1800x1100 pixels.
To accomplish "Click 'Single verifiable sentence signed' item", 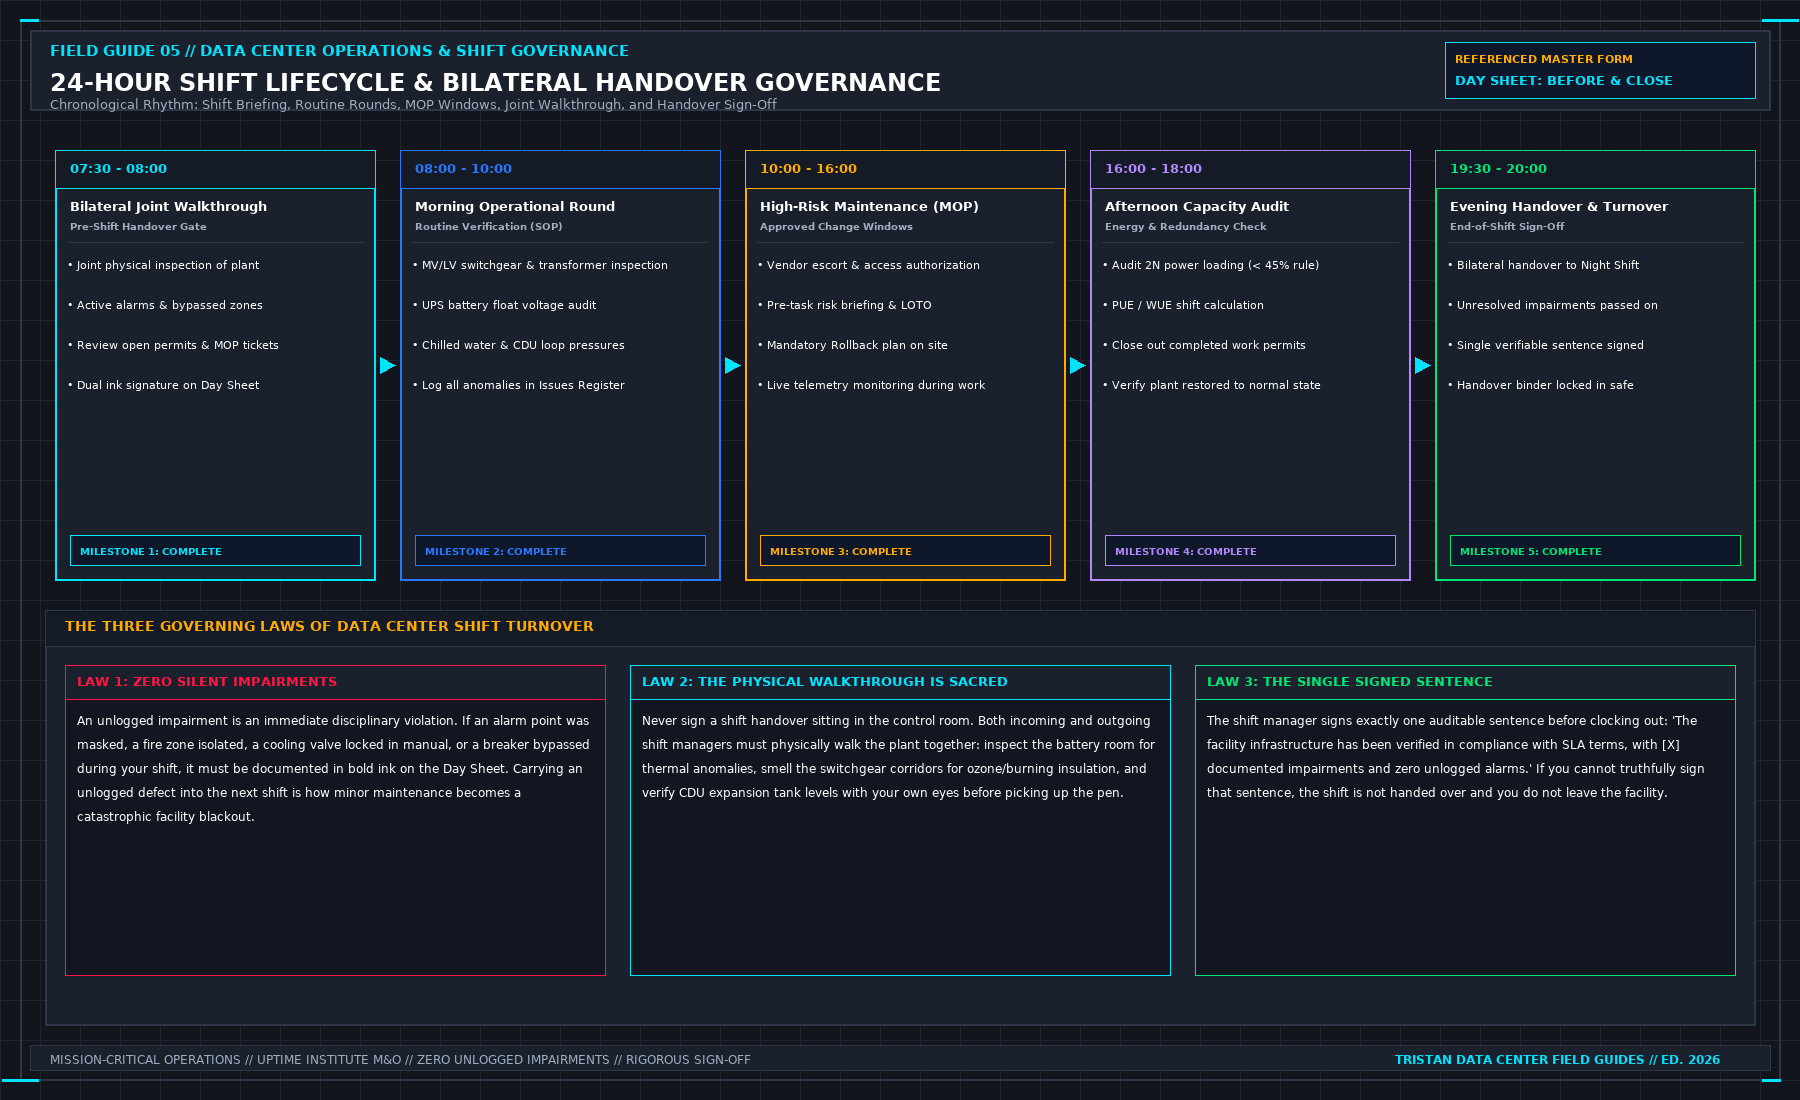I will (x=1546, y=345).
